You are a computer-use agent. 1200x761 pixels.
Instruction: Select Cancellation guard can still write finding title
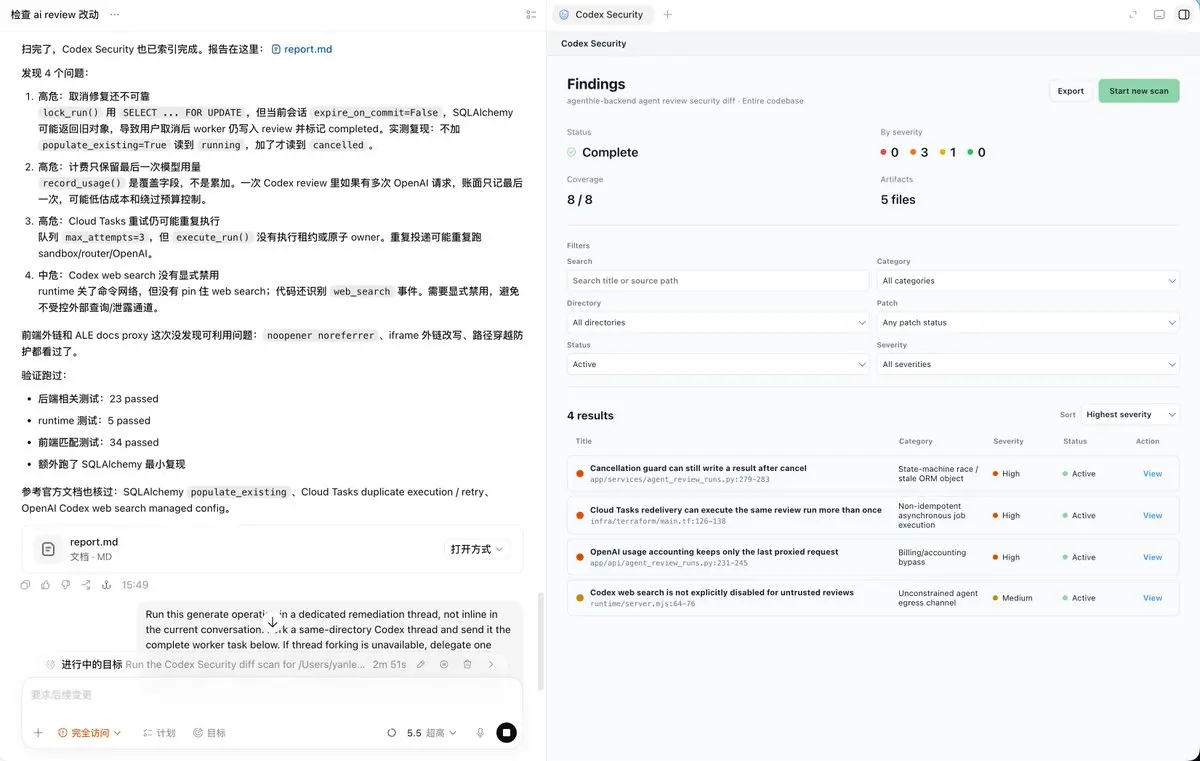[x=698, y=468]
